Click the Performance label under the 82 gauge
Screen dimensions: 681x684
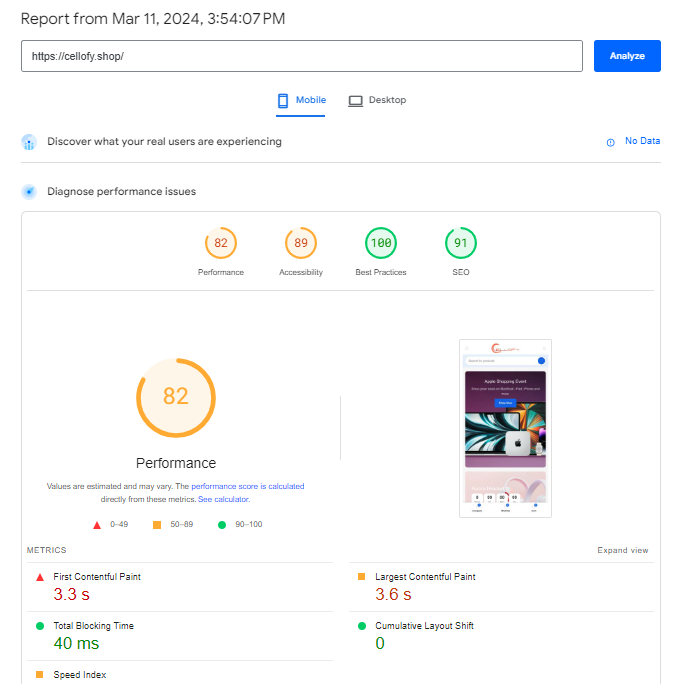pos(221,272)
